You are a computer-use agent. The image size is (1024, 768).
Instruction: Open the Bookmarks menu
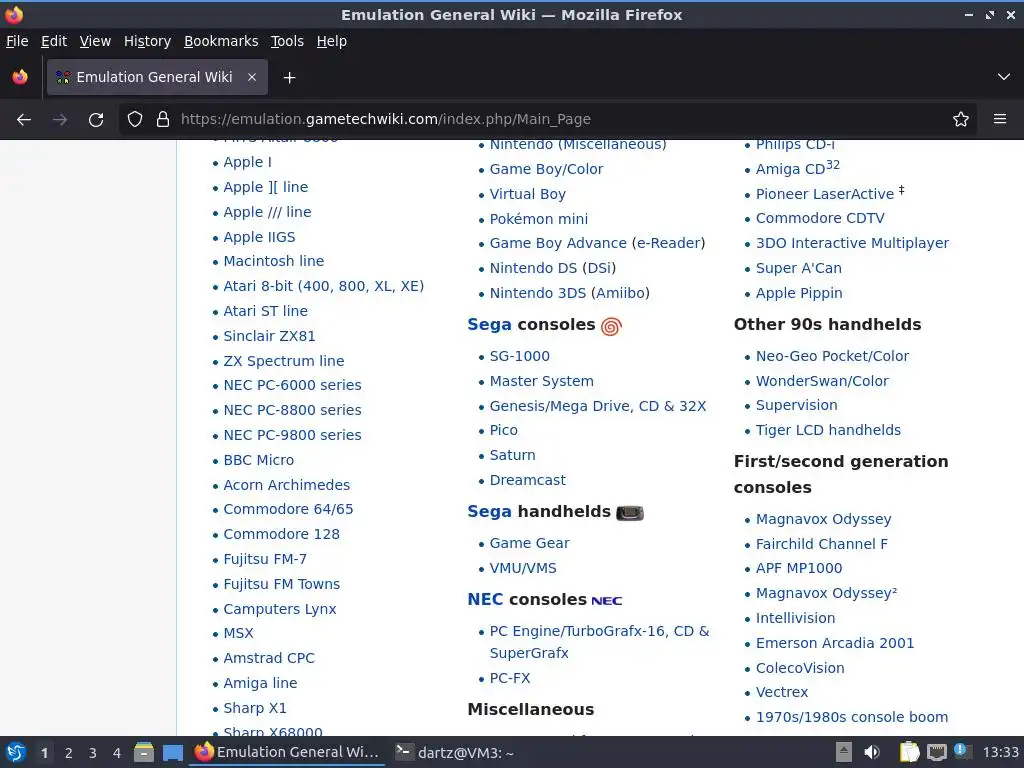221,41
